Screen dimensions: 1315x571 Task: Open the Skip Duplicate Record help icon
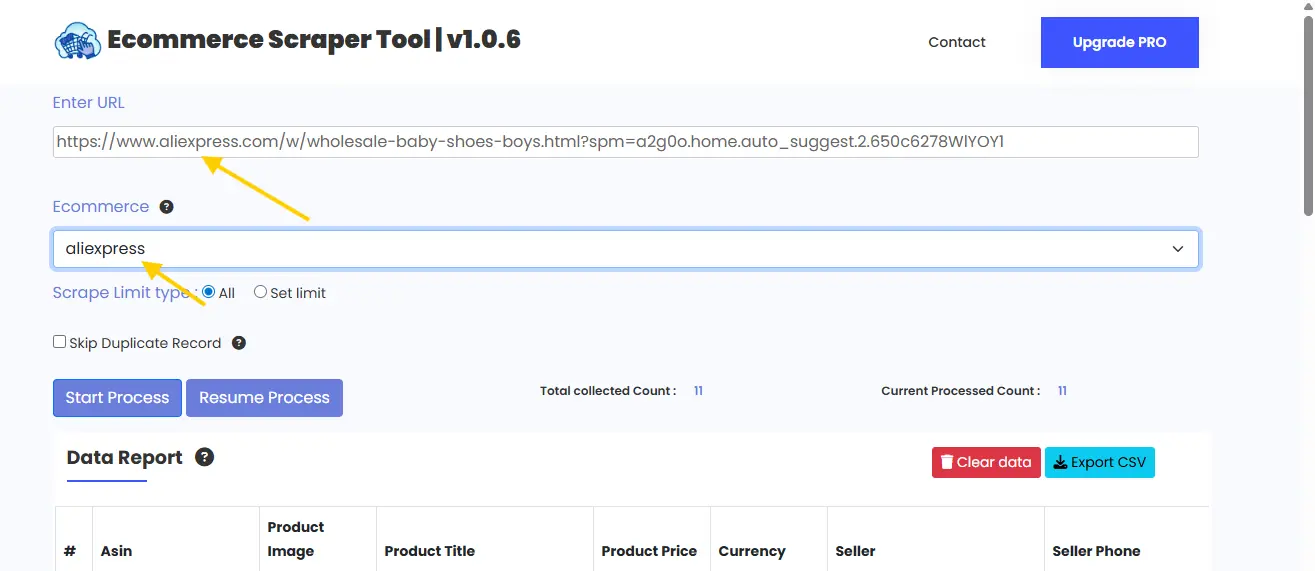coord(239,343)
